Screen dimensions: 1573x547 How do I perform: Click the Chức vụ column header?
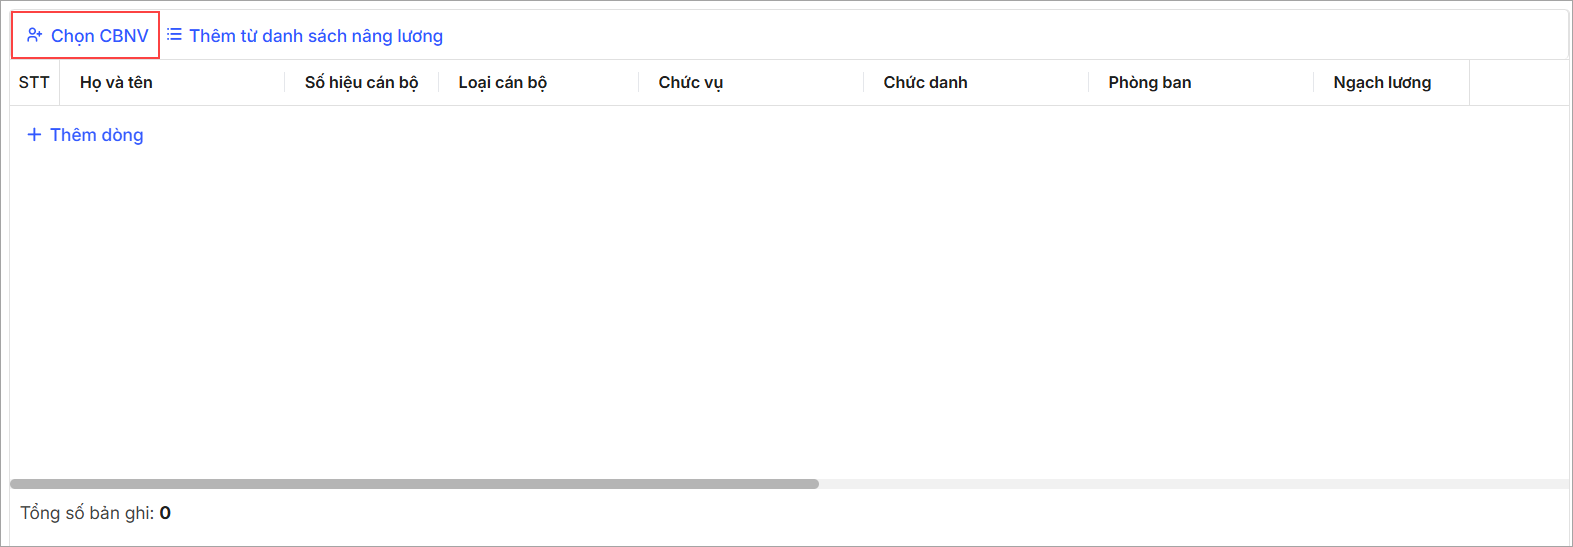(x=690, y=82)
